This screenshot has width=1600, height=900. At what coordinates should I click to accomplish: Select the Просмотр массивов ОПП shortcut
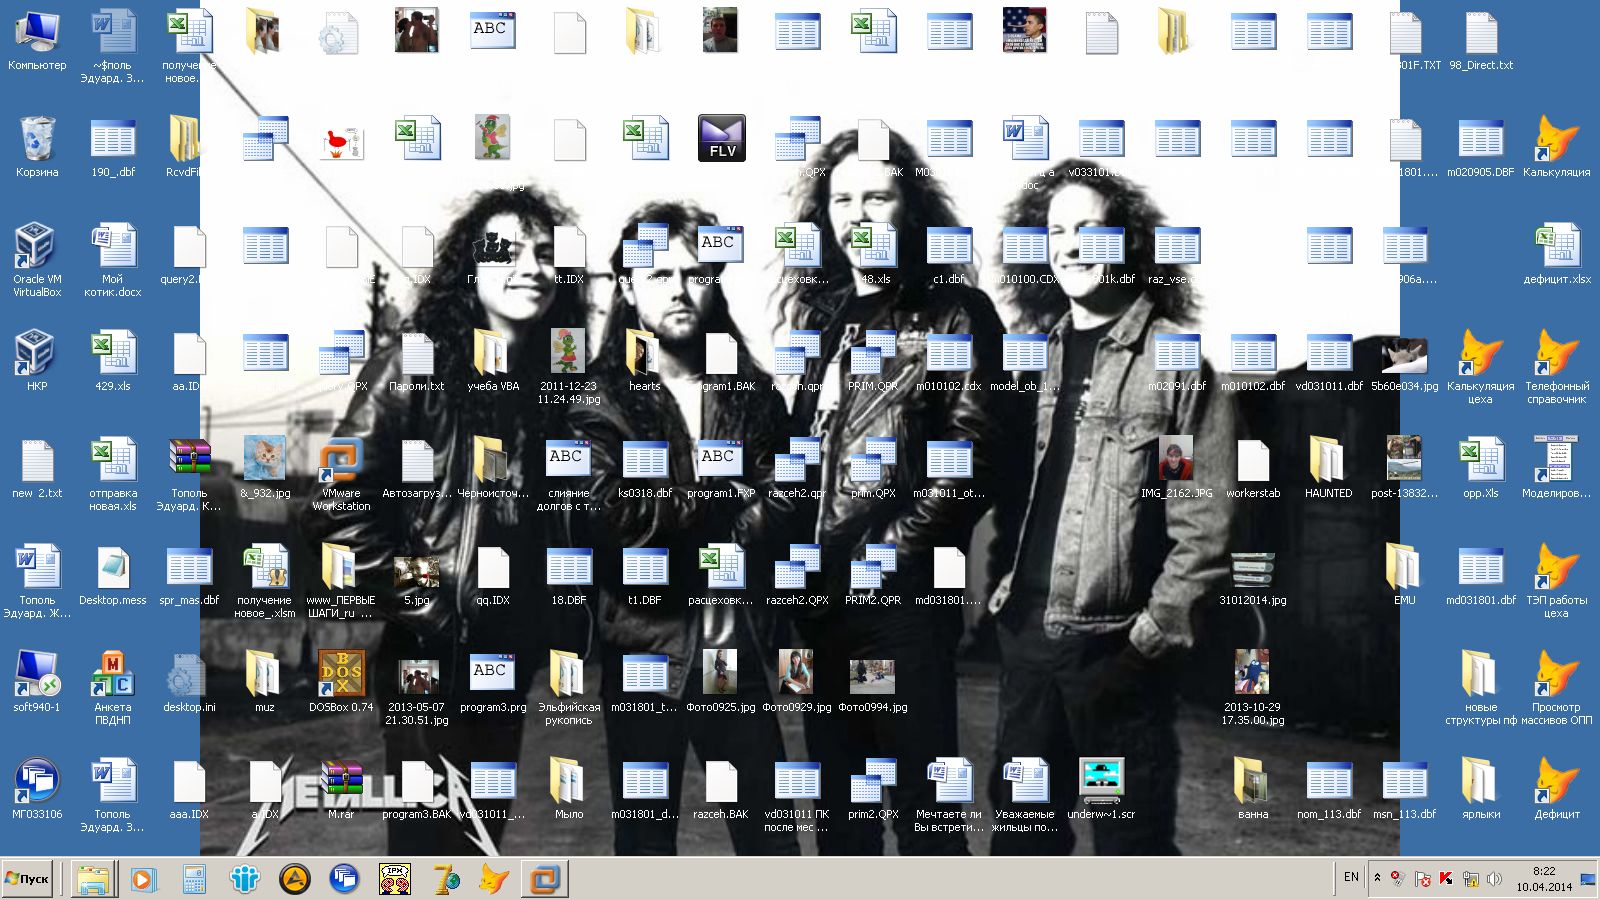1557,688
